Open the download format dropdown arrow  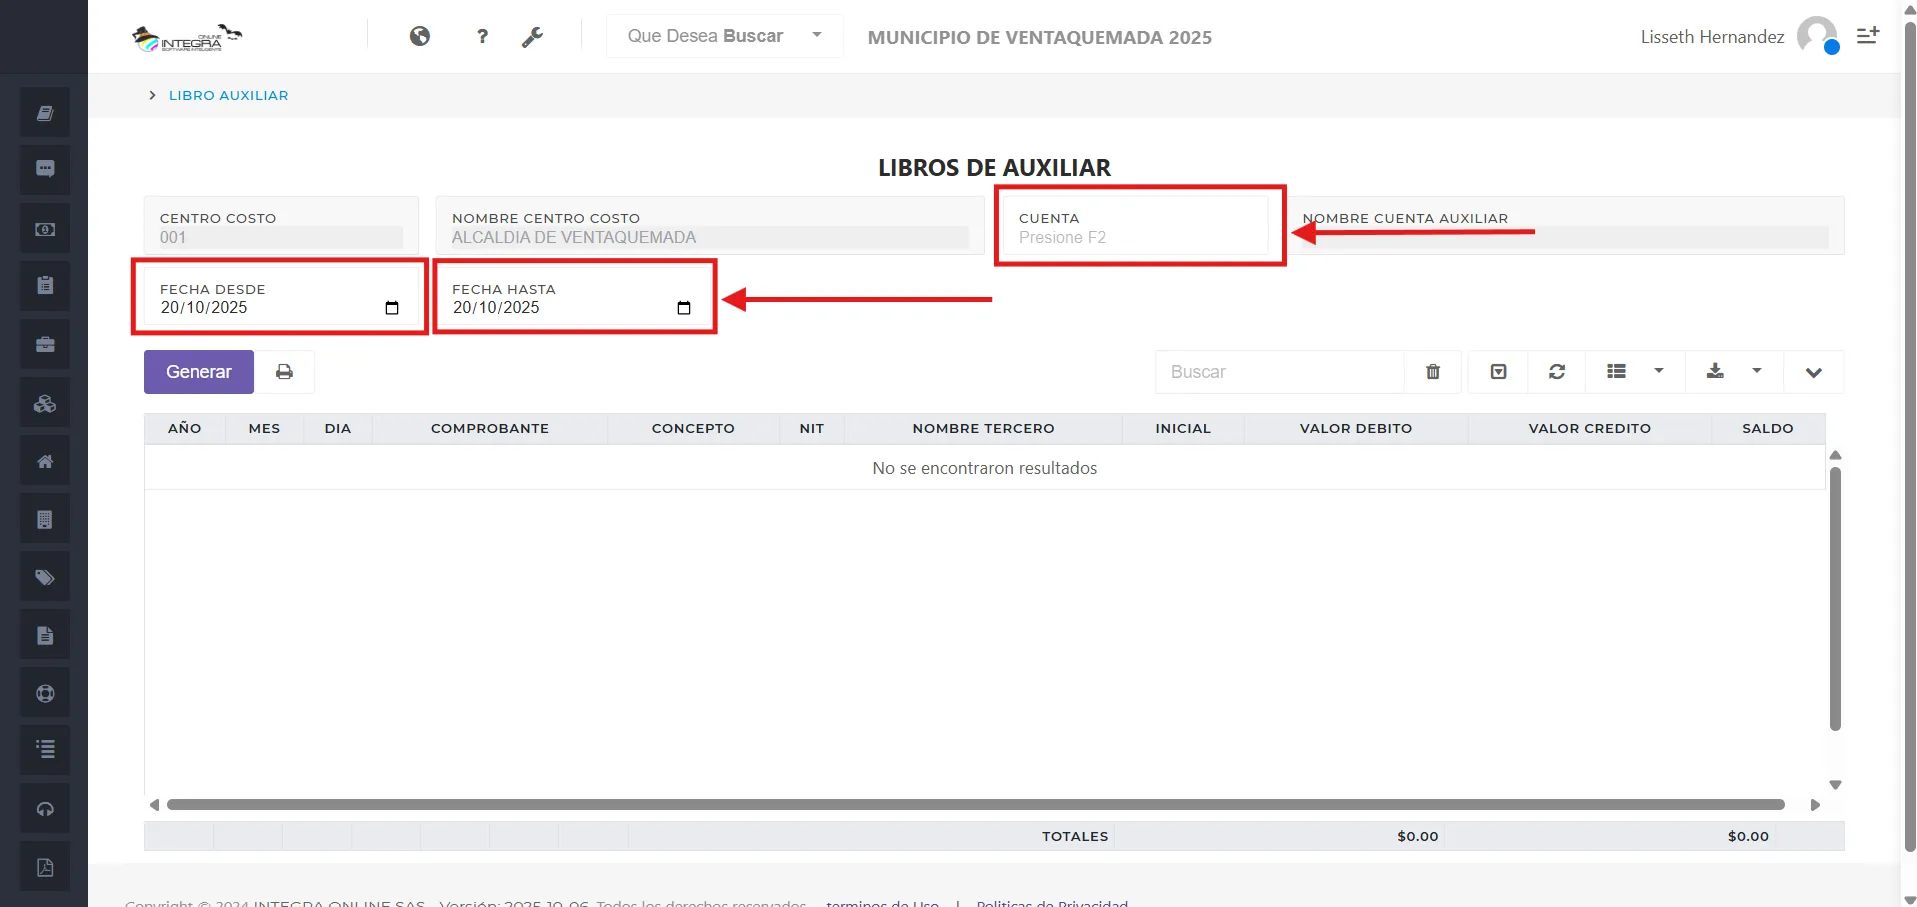pyautogui.click(x=1757, y=371)
